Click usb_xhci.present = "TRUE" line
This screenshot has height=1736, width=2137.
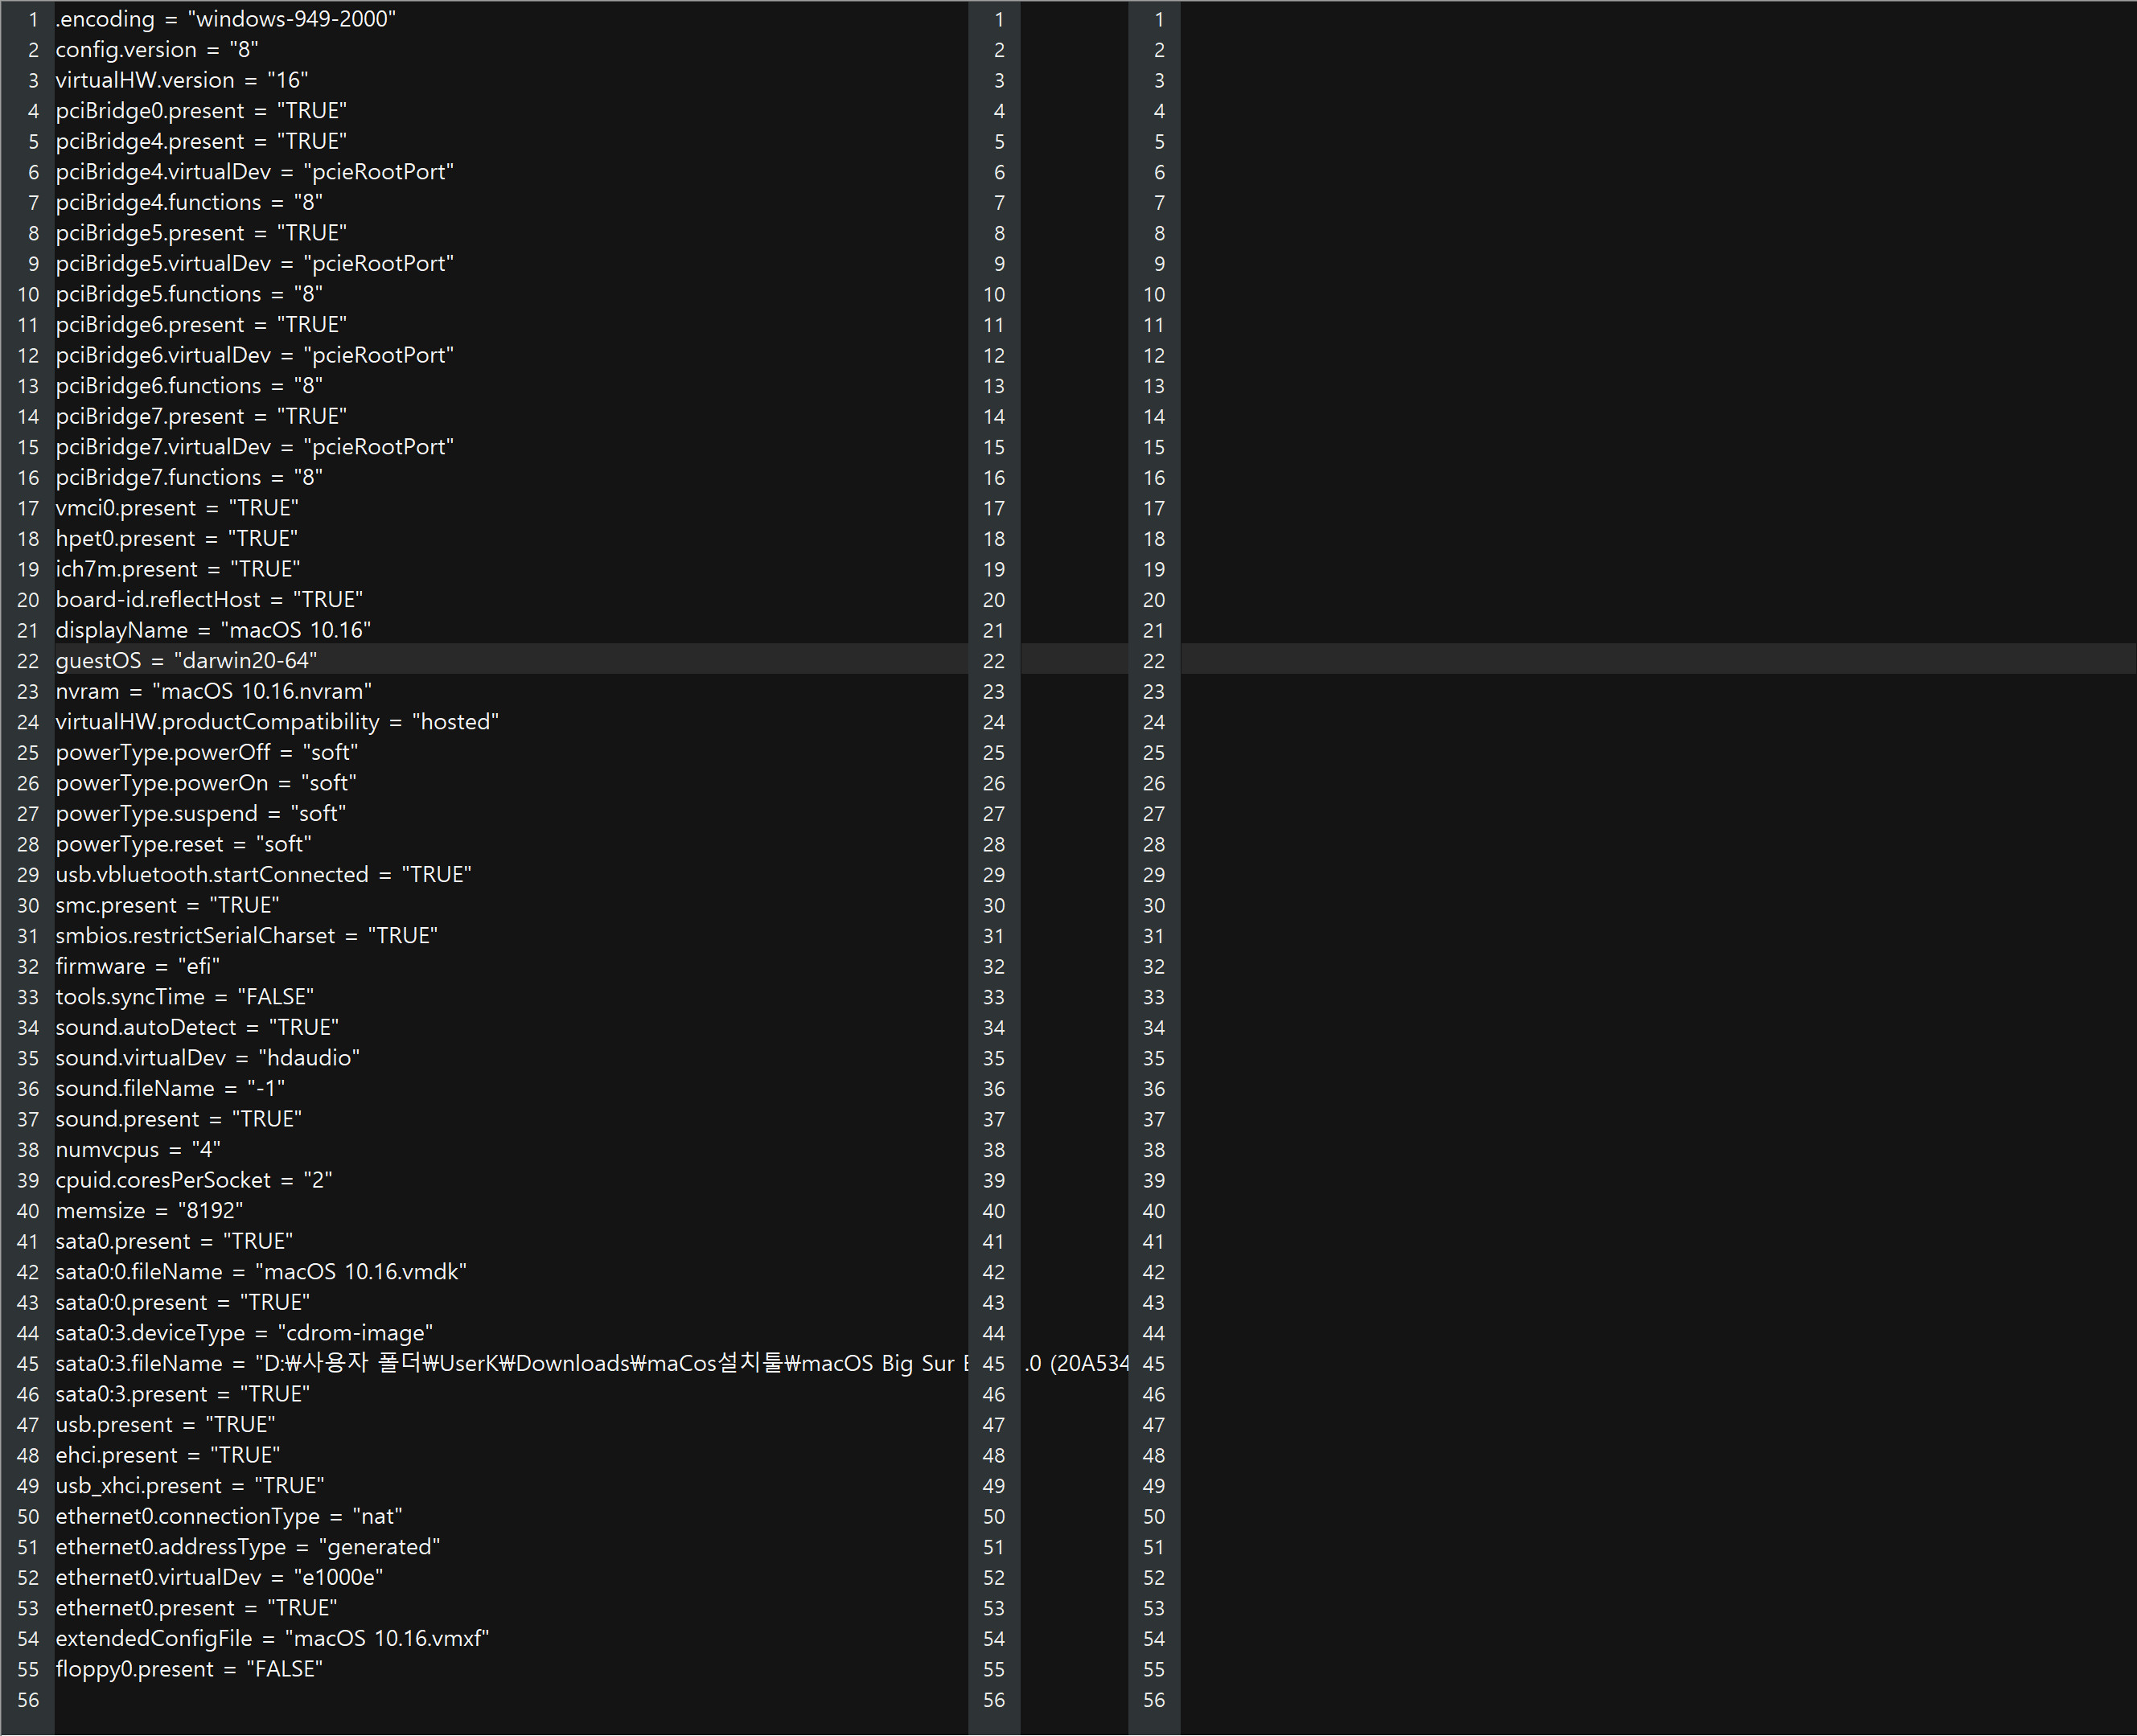click(x=190, y=1486)
